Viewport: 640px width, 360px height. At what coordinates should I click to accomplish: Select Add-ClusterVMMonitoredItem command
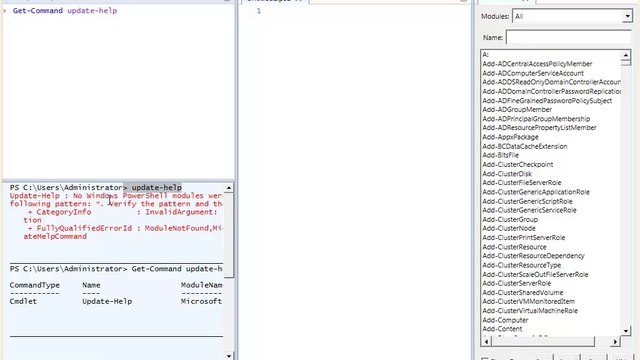pos(529,301)
